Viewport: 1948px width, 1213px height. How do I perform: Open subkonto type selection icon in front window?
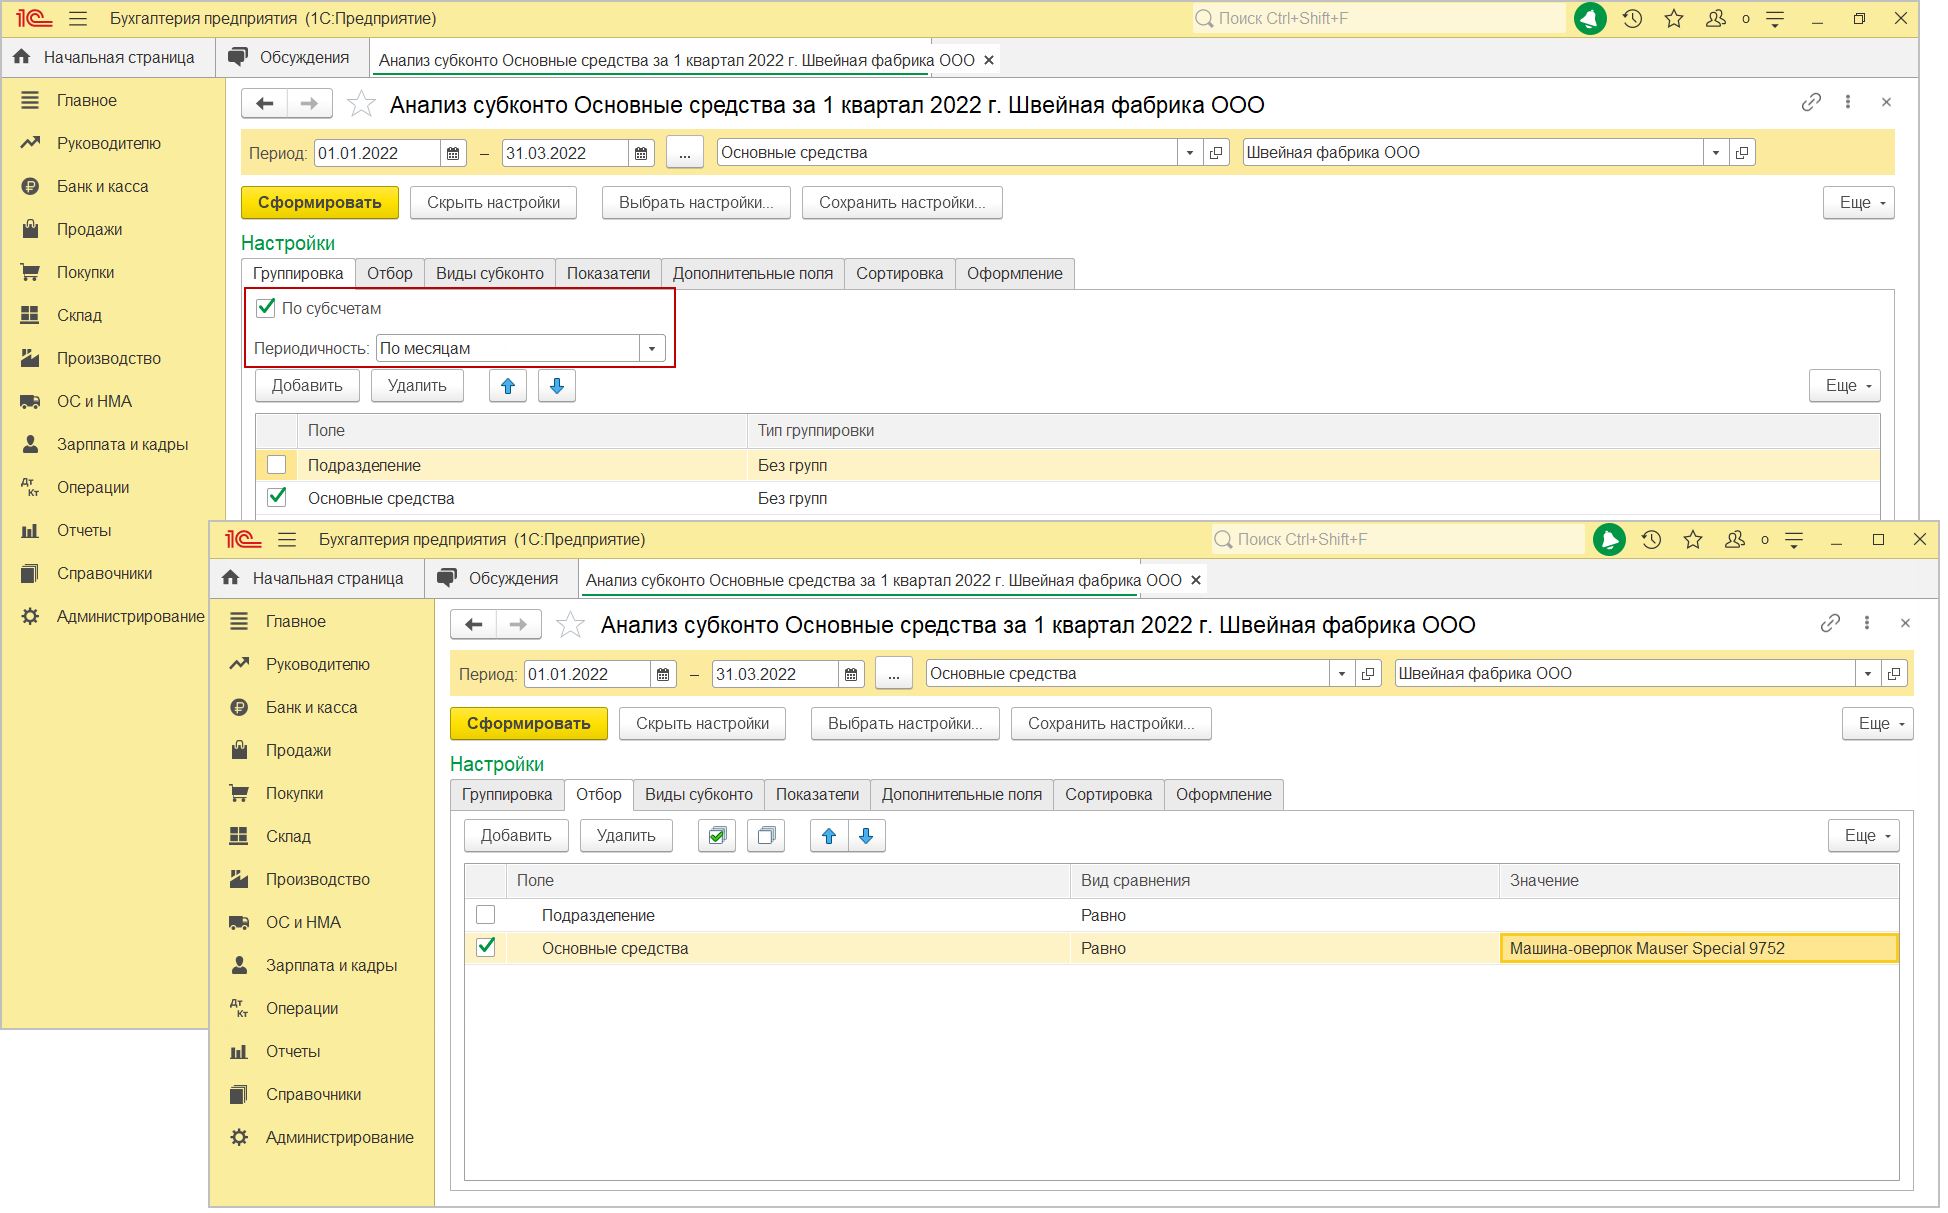(x=1368, y=674)
